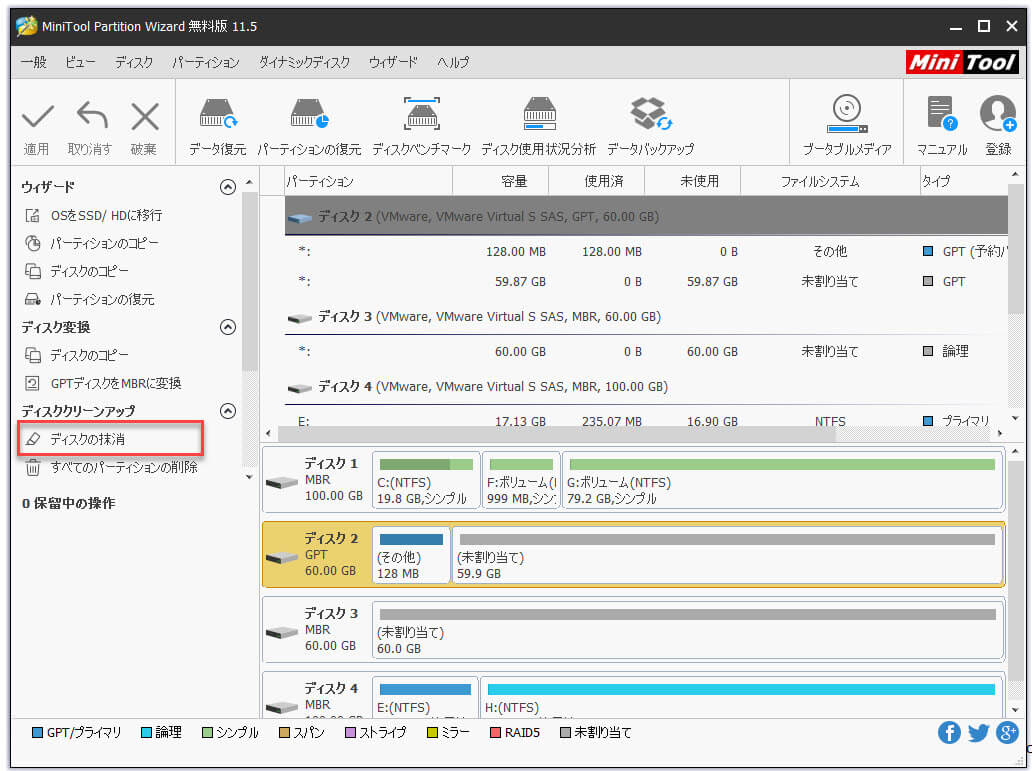1032x771 pixels.
Task: Collapse the ウィザード sidebar section
Action: 227,186
